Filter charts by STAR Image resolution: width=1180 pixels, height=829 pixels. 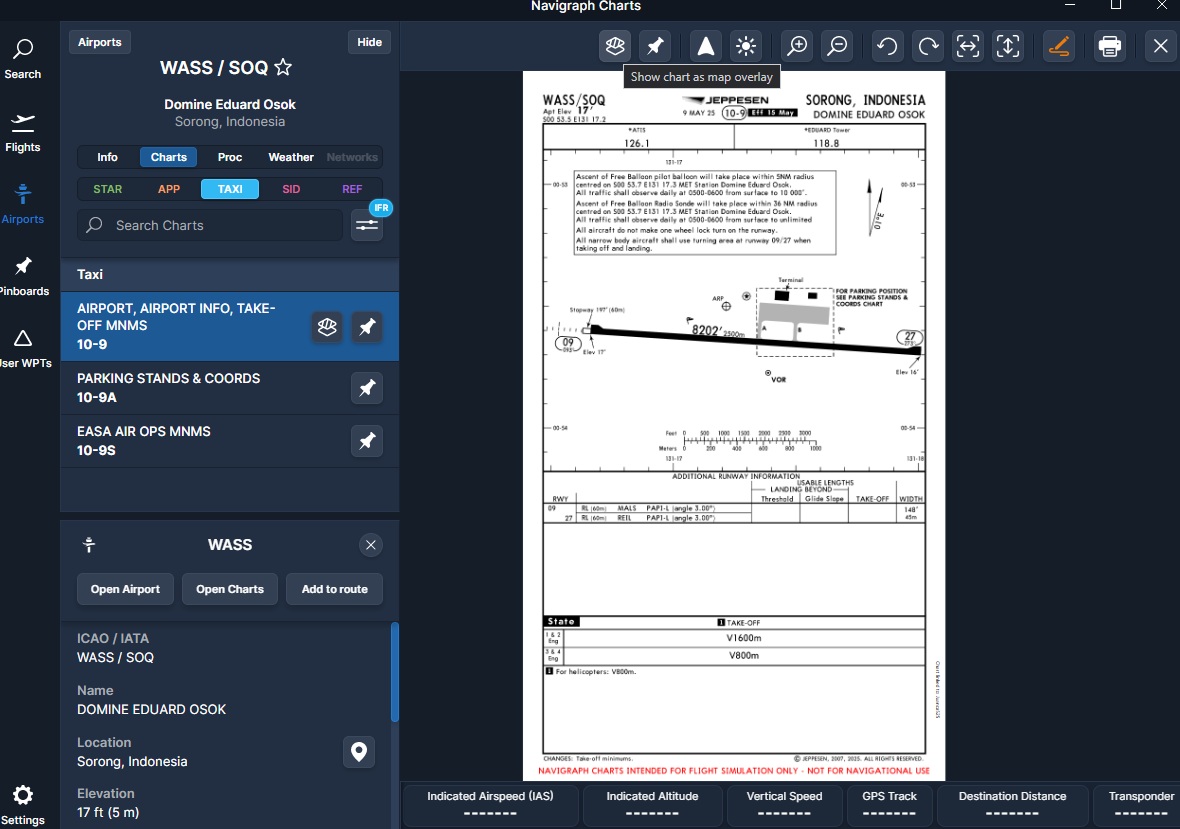108,189
